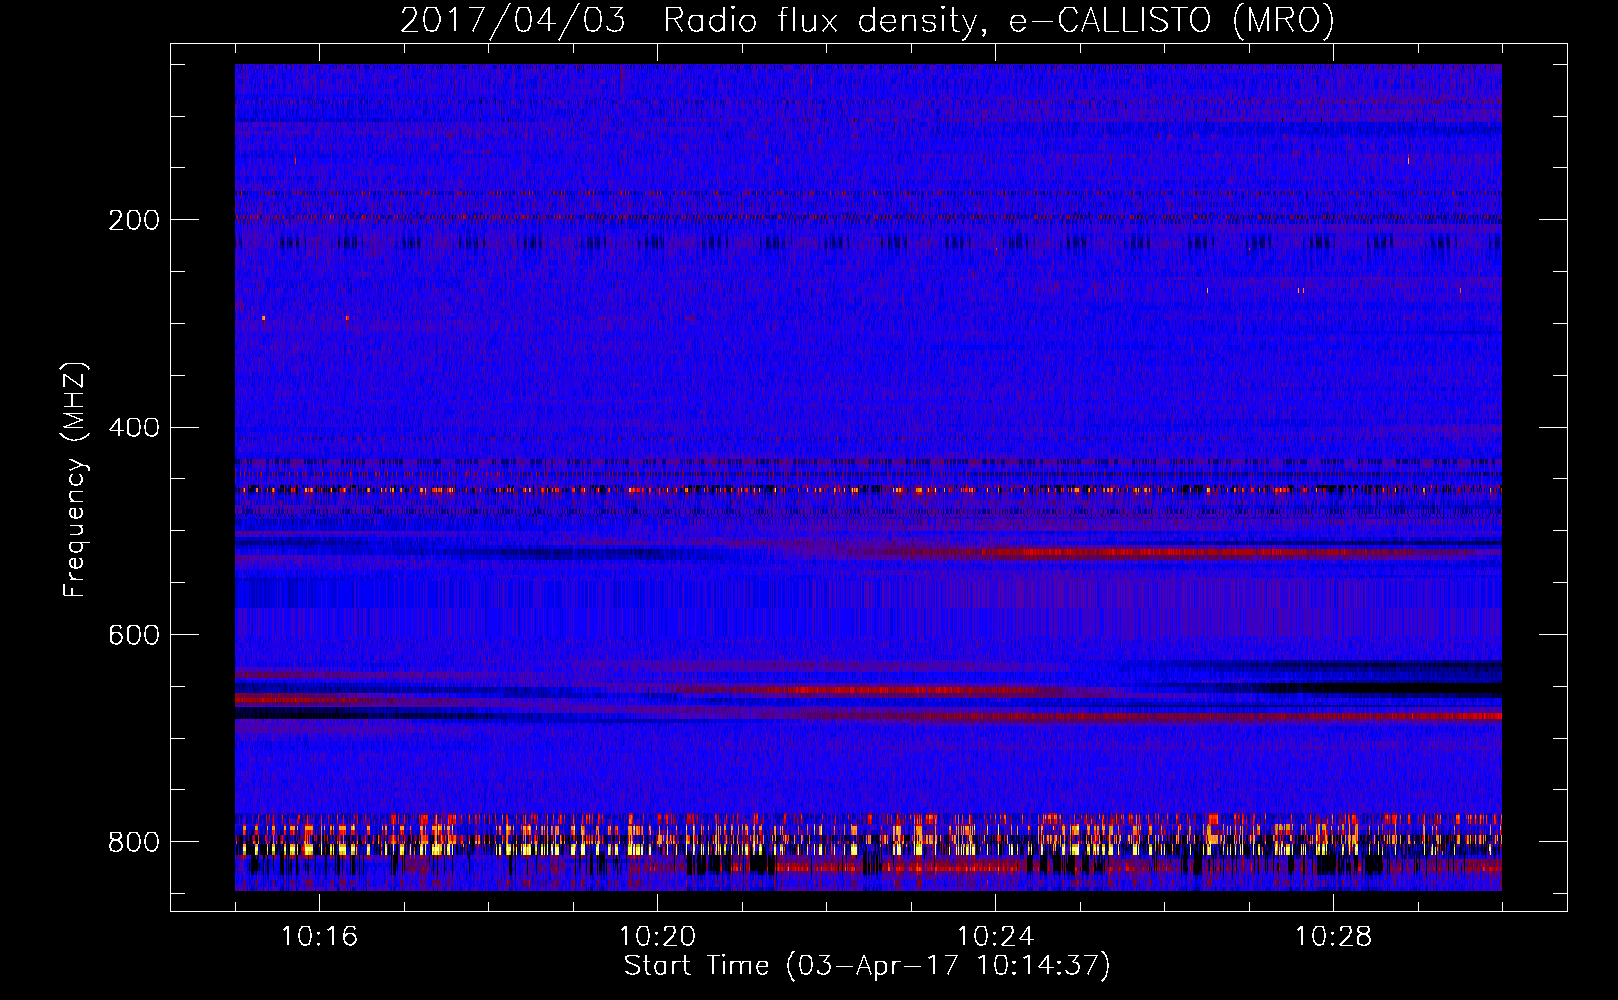The height and width of the screenshot is (1000, 1618).
Task: Click the 'Start Time (03-Apr-17 10:14:37)' label
Action: 867,966
